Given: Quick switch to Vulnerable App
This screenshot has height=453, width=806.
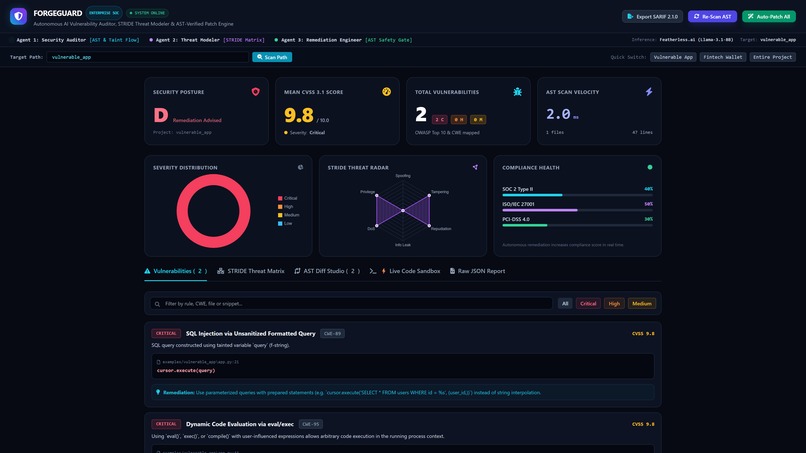Looking at the screenshot, I should [673, 57].
